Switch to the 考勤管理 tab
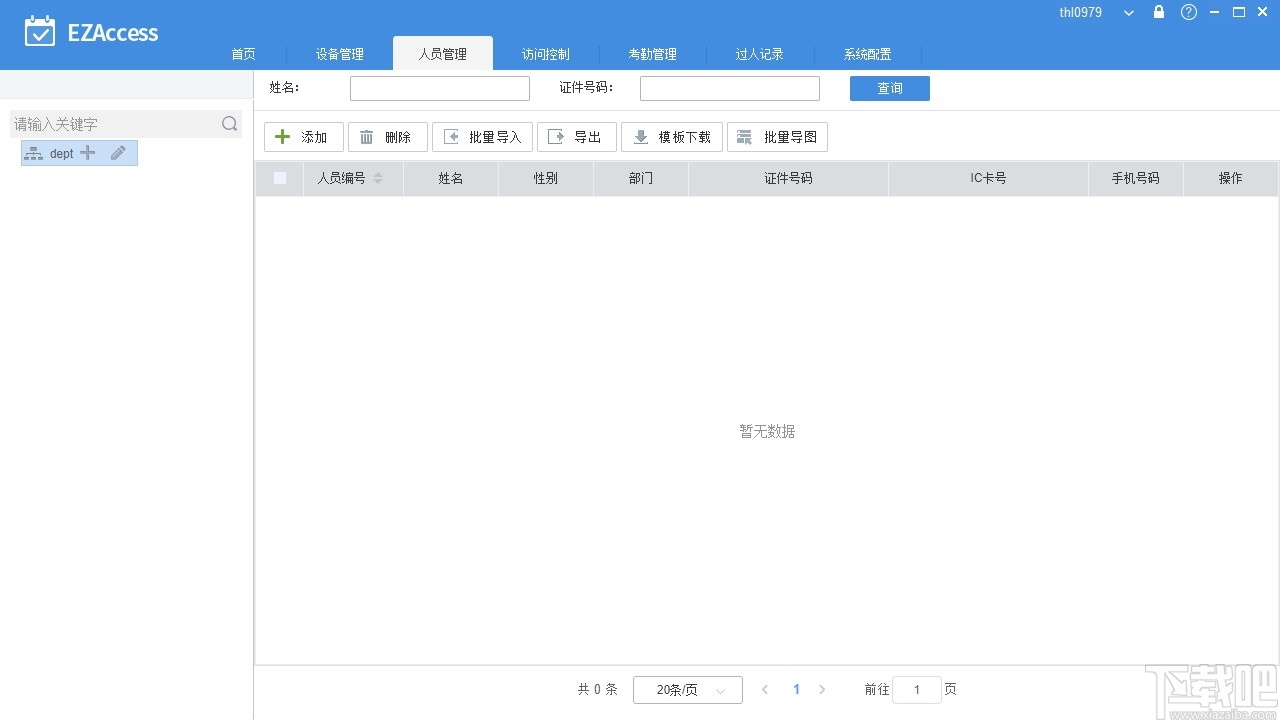The image size is (1280, 720). click(x=653, y=54)
